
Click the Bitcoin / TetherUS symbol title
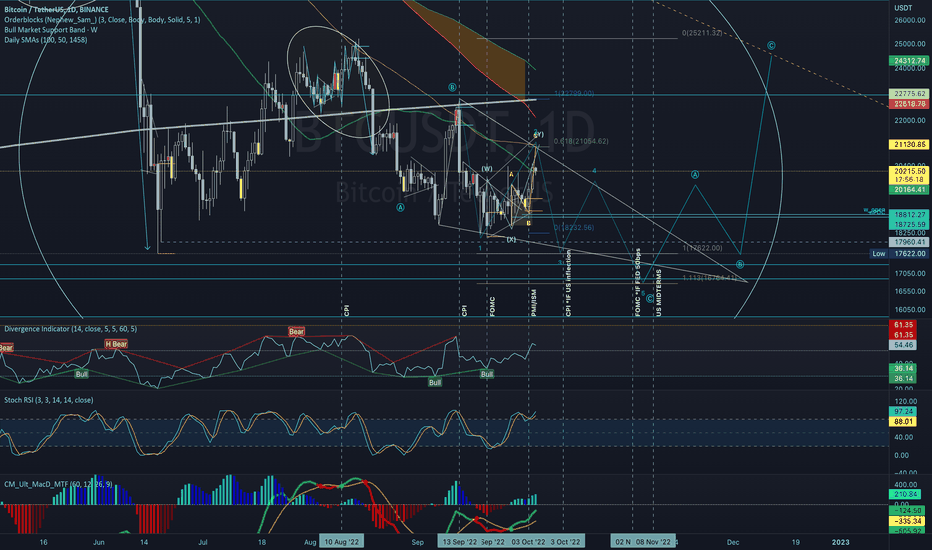[x=56, y=10]
